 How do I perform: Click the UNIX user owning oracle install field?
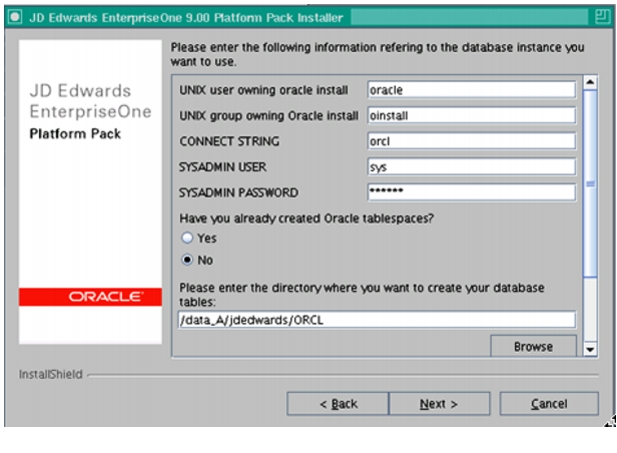[x=471, y=90]
